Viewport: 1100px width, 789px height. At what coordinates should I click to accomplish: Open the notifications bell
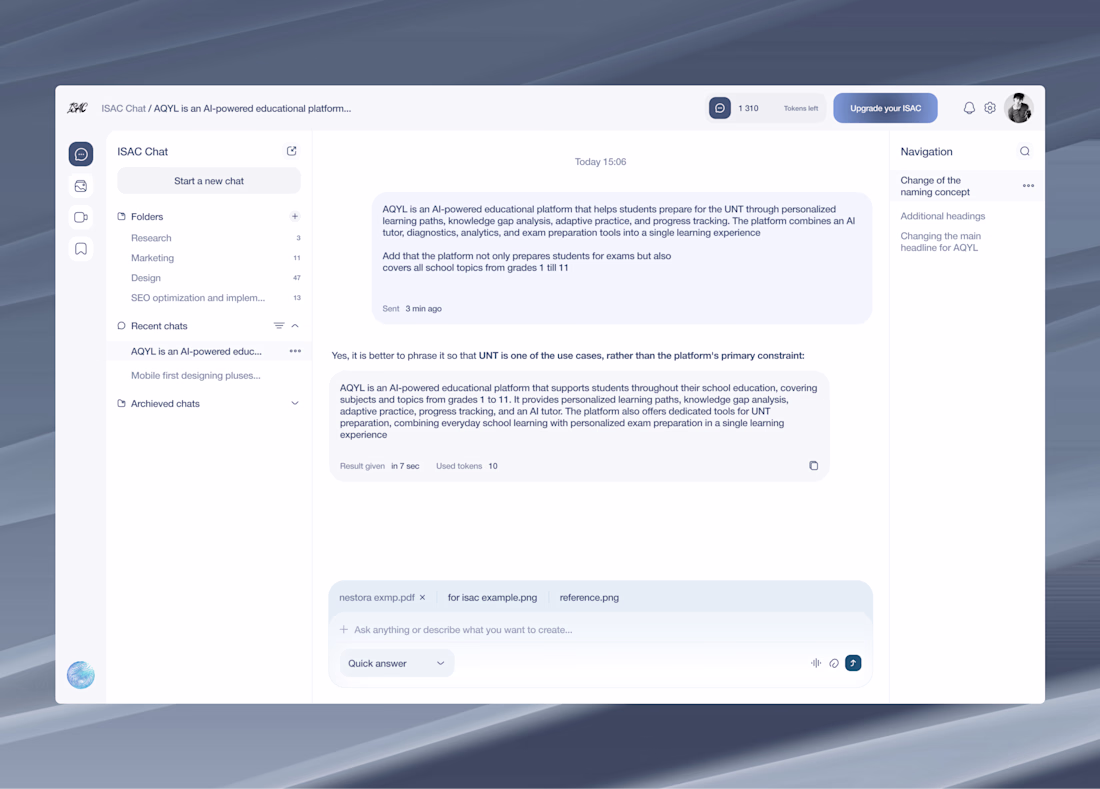click(969, 108)
